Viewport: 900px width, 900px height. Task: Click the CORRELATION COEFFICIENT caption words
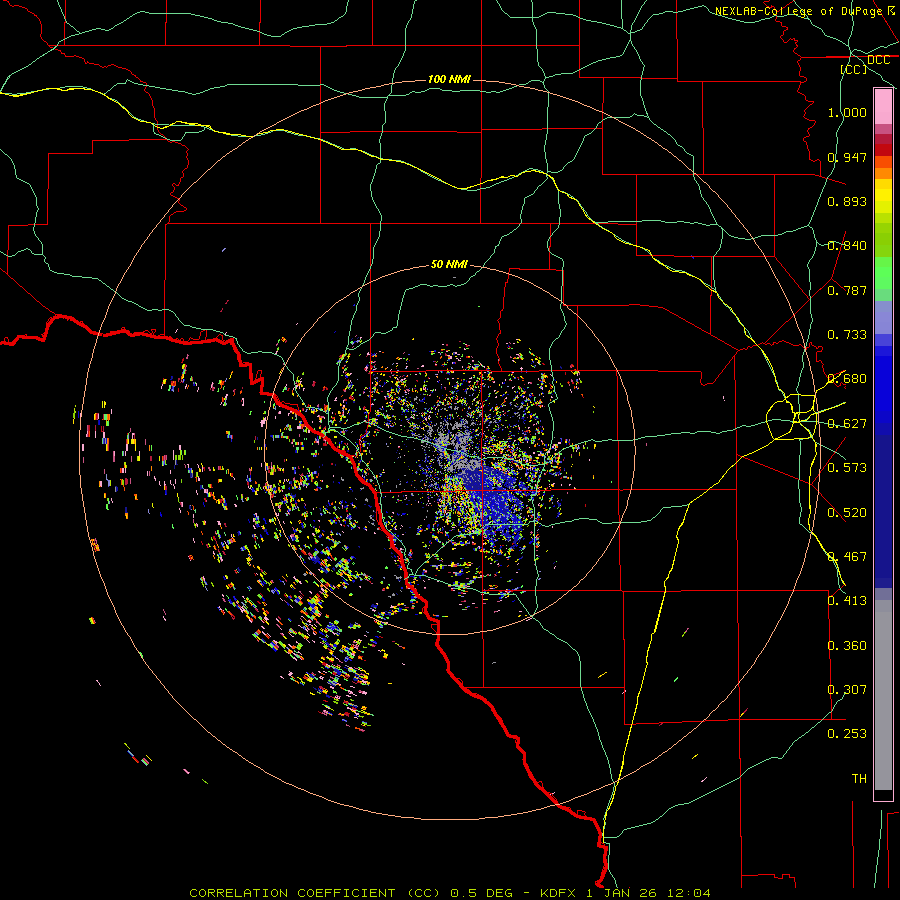(292, 893)
